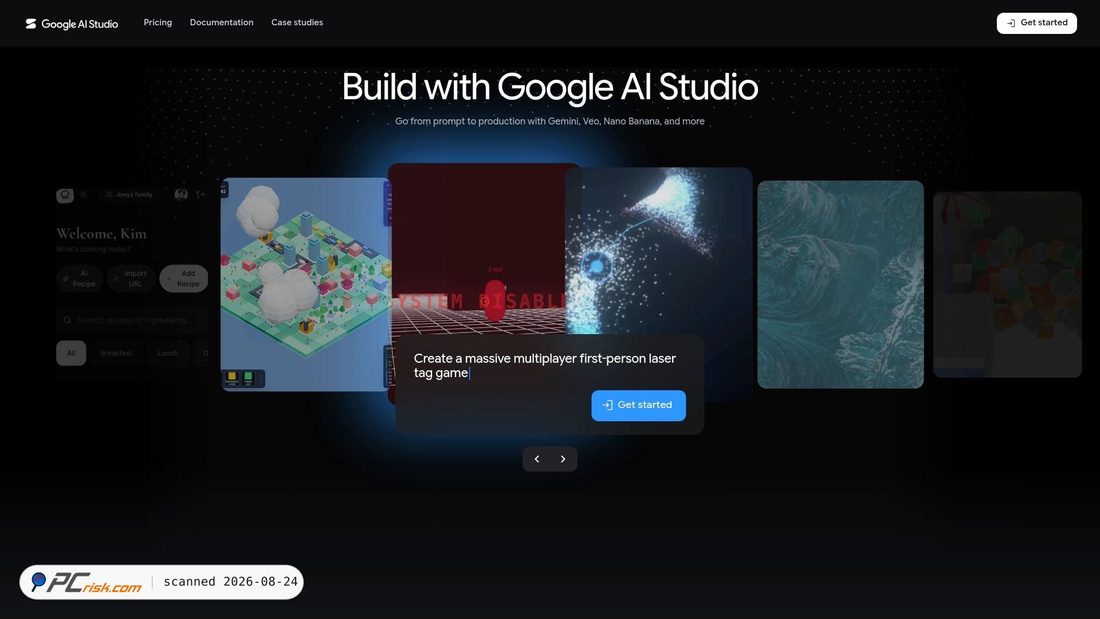Click the recipe search field
The height and width of the screenshot is (619, 1100).
(x=132, y=320)
